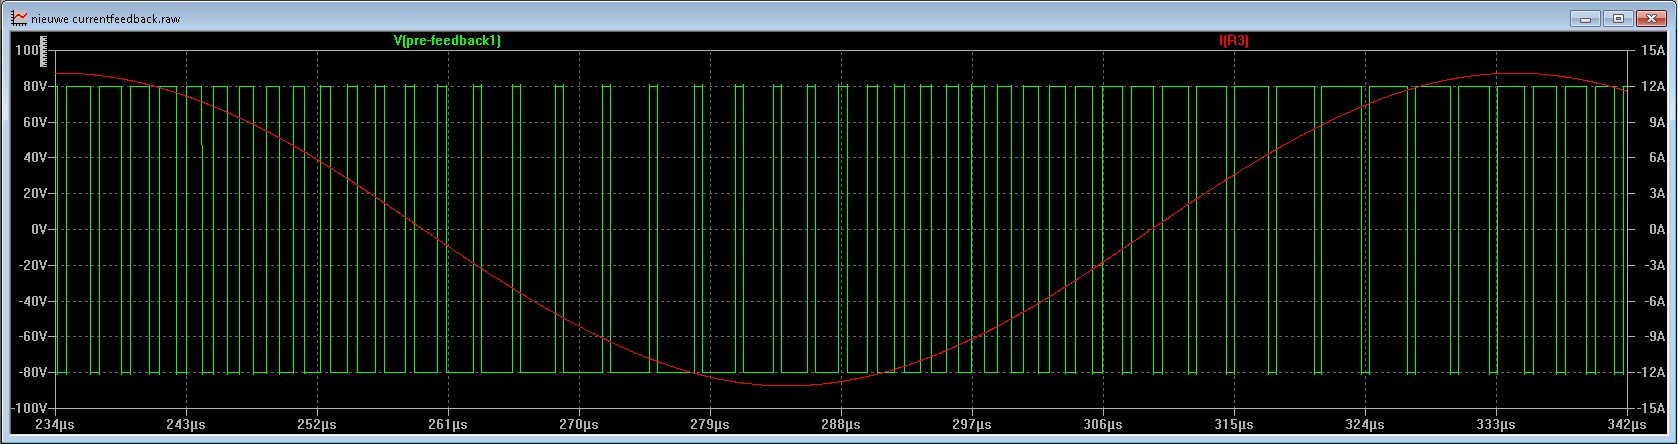The height and width of the screenshot is (444, 1678).
Task: Click the 60V left axis label
Action: tap(35, 122)
